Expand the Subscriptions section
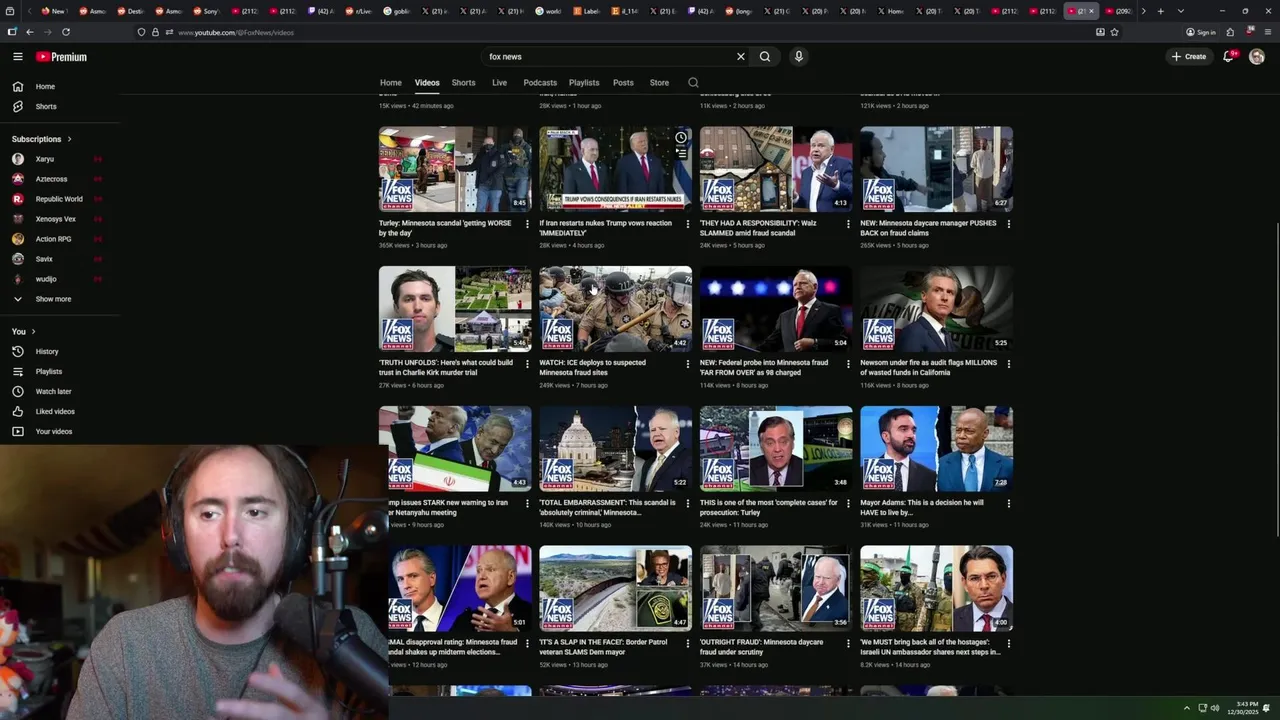1280x720 pixels. point(42,139)
